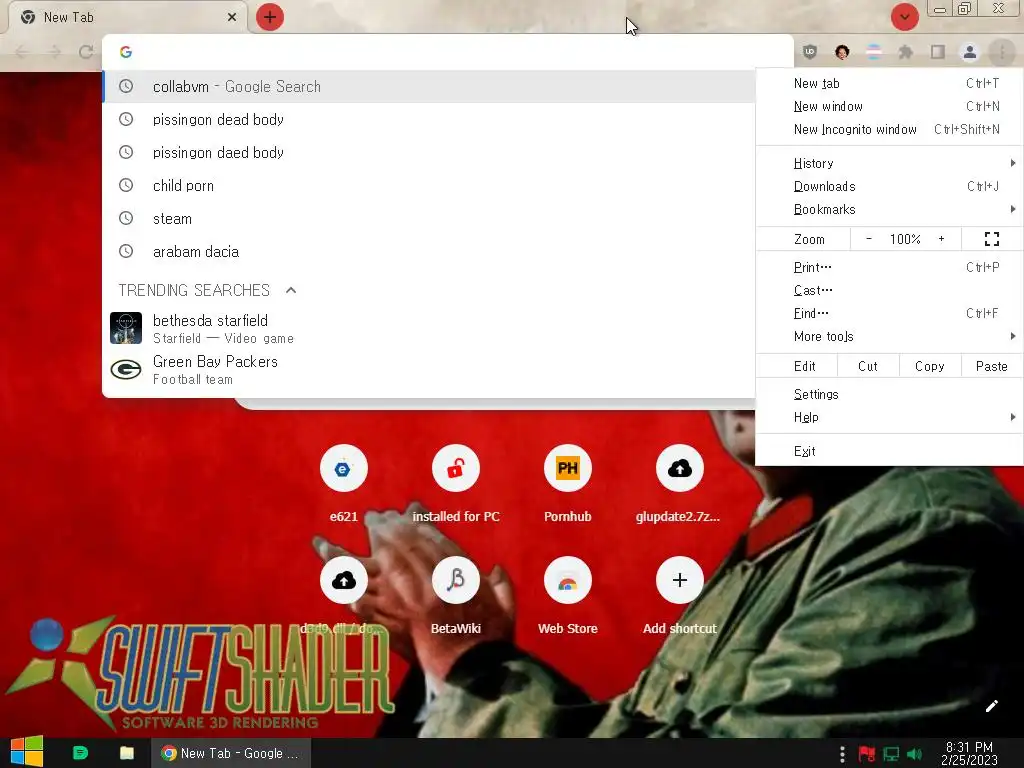Open the network tray icon

(x=891, y=754)
